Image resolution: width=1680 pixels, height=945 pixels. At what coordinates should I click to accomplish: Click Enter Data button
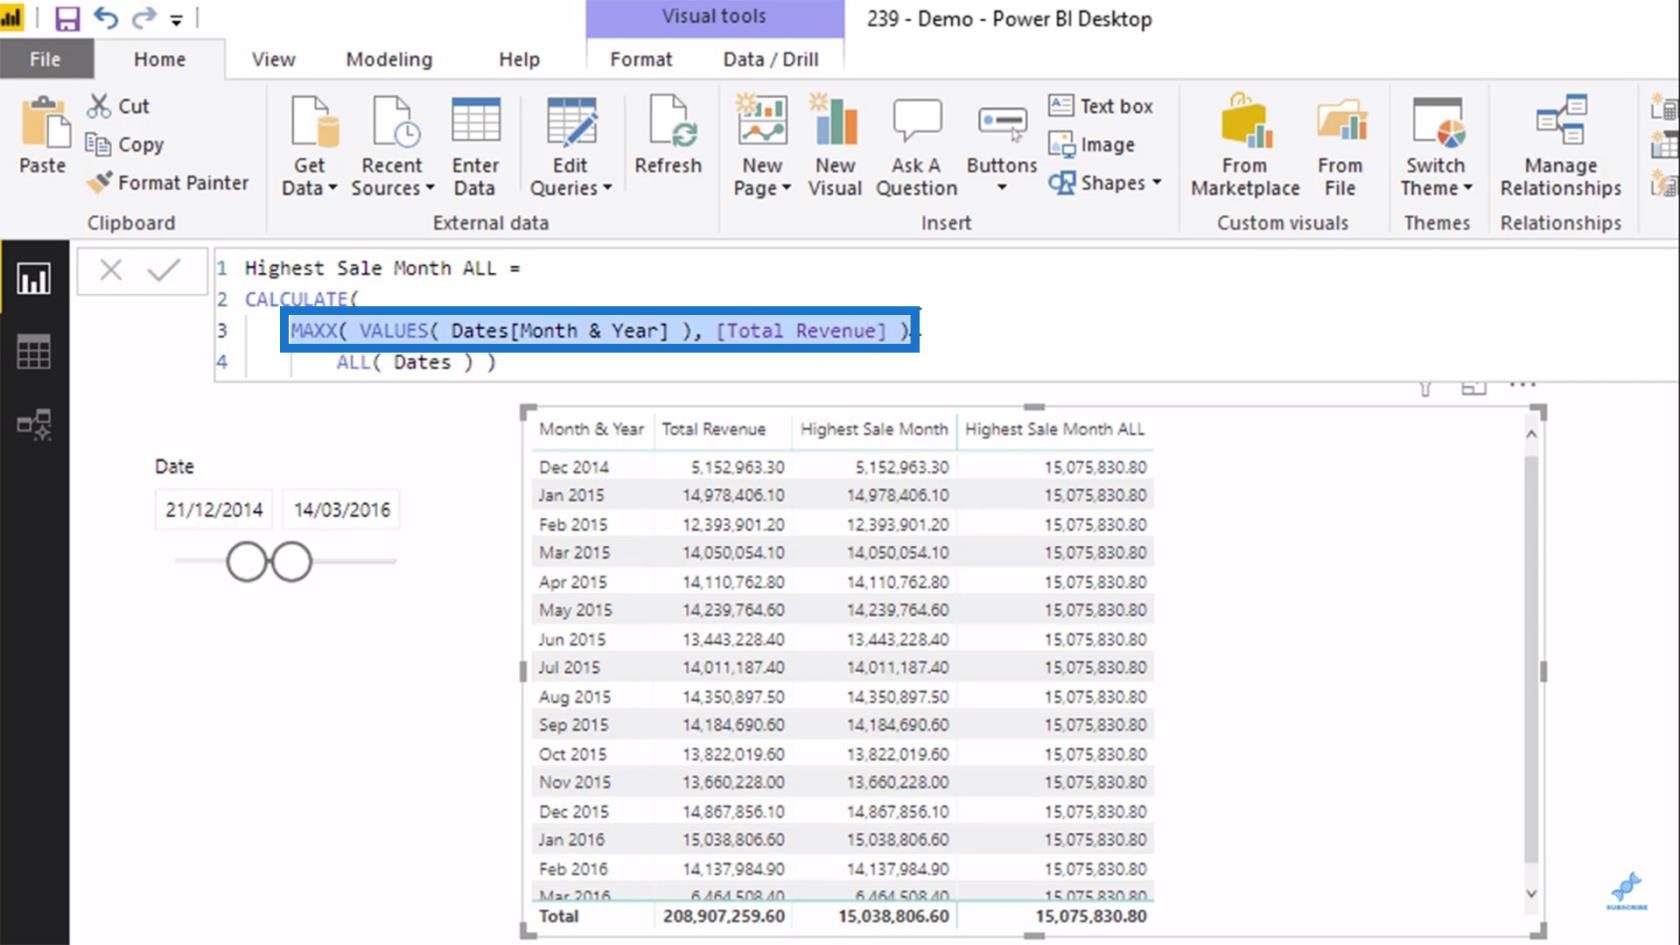[475, 146]
